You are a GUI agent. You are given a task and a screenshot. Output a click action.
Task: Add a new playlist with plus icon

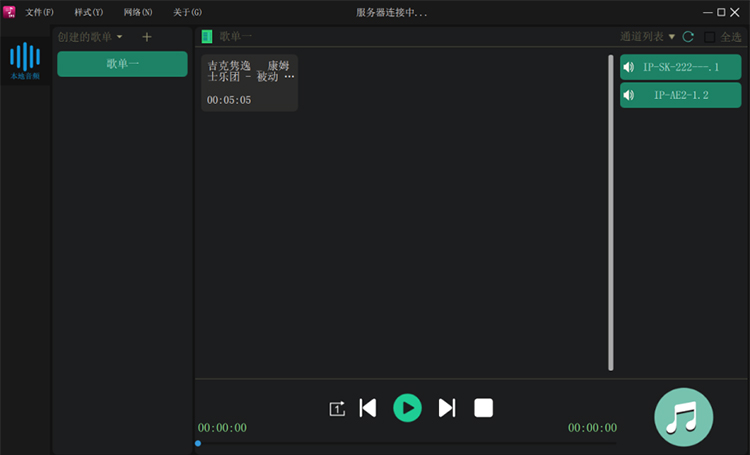tap(147, 37)
